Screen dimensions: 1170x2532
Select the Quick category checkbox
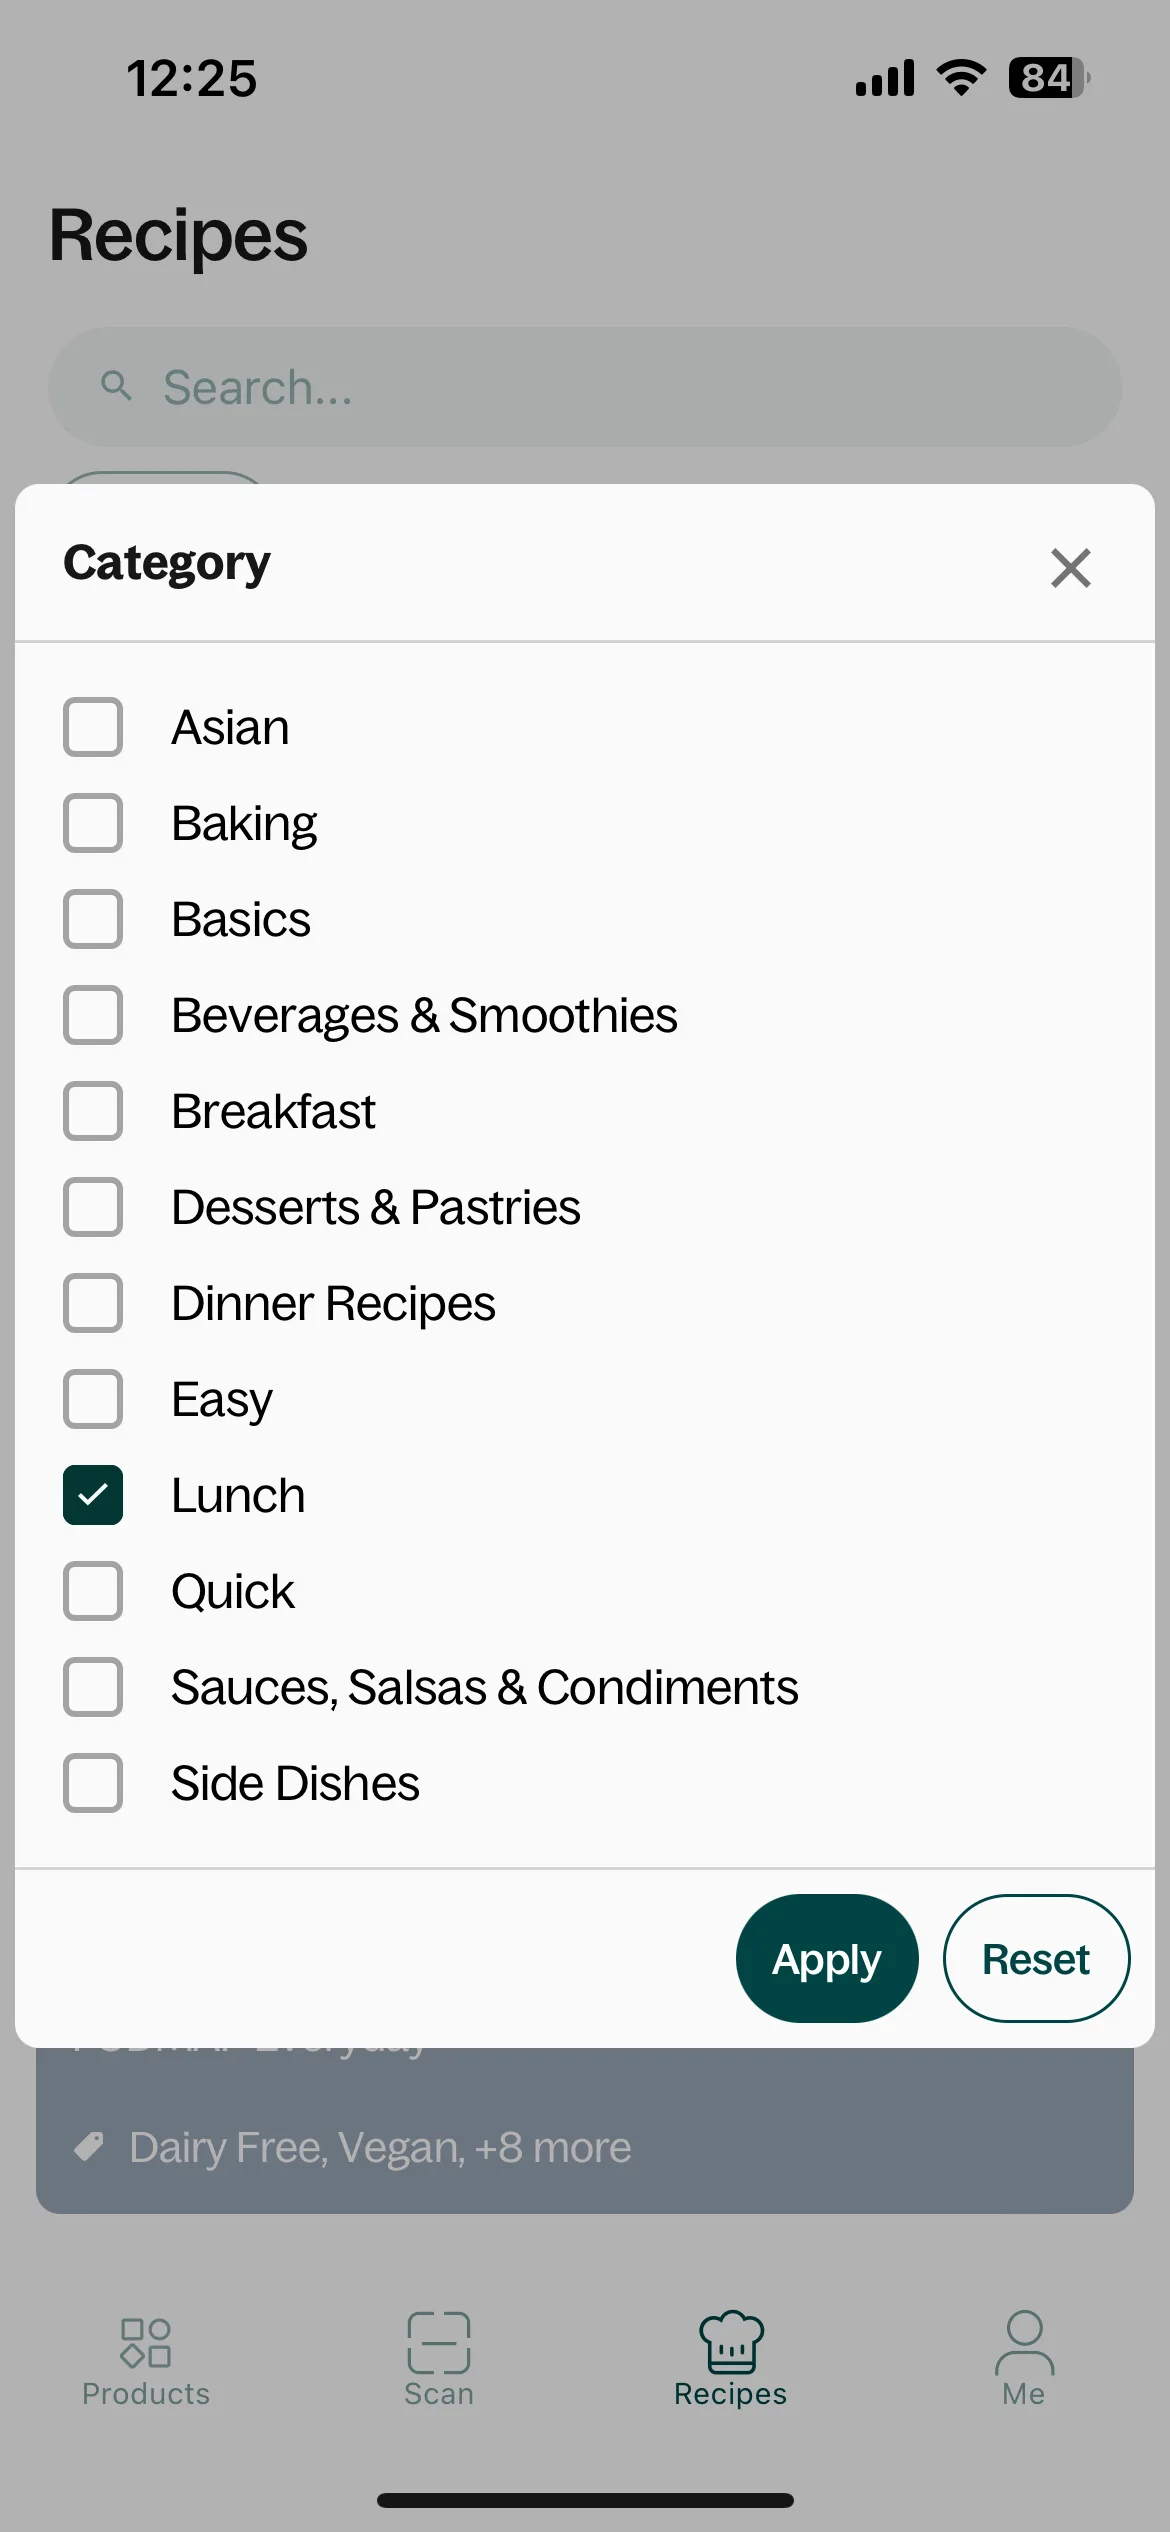point(93,1591)
